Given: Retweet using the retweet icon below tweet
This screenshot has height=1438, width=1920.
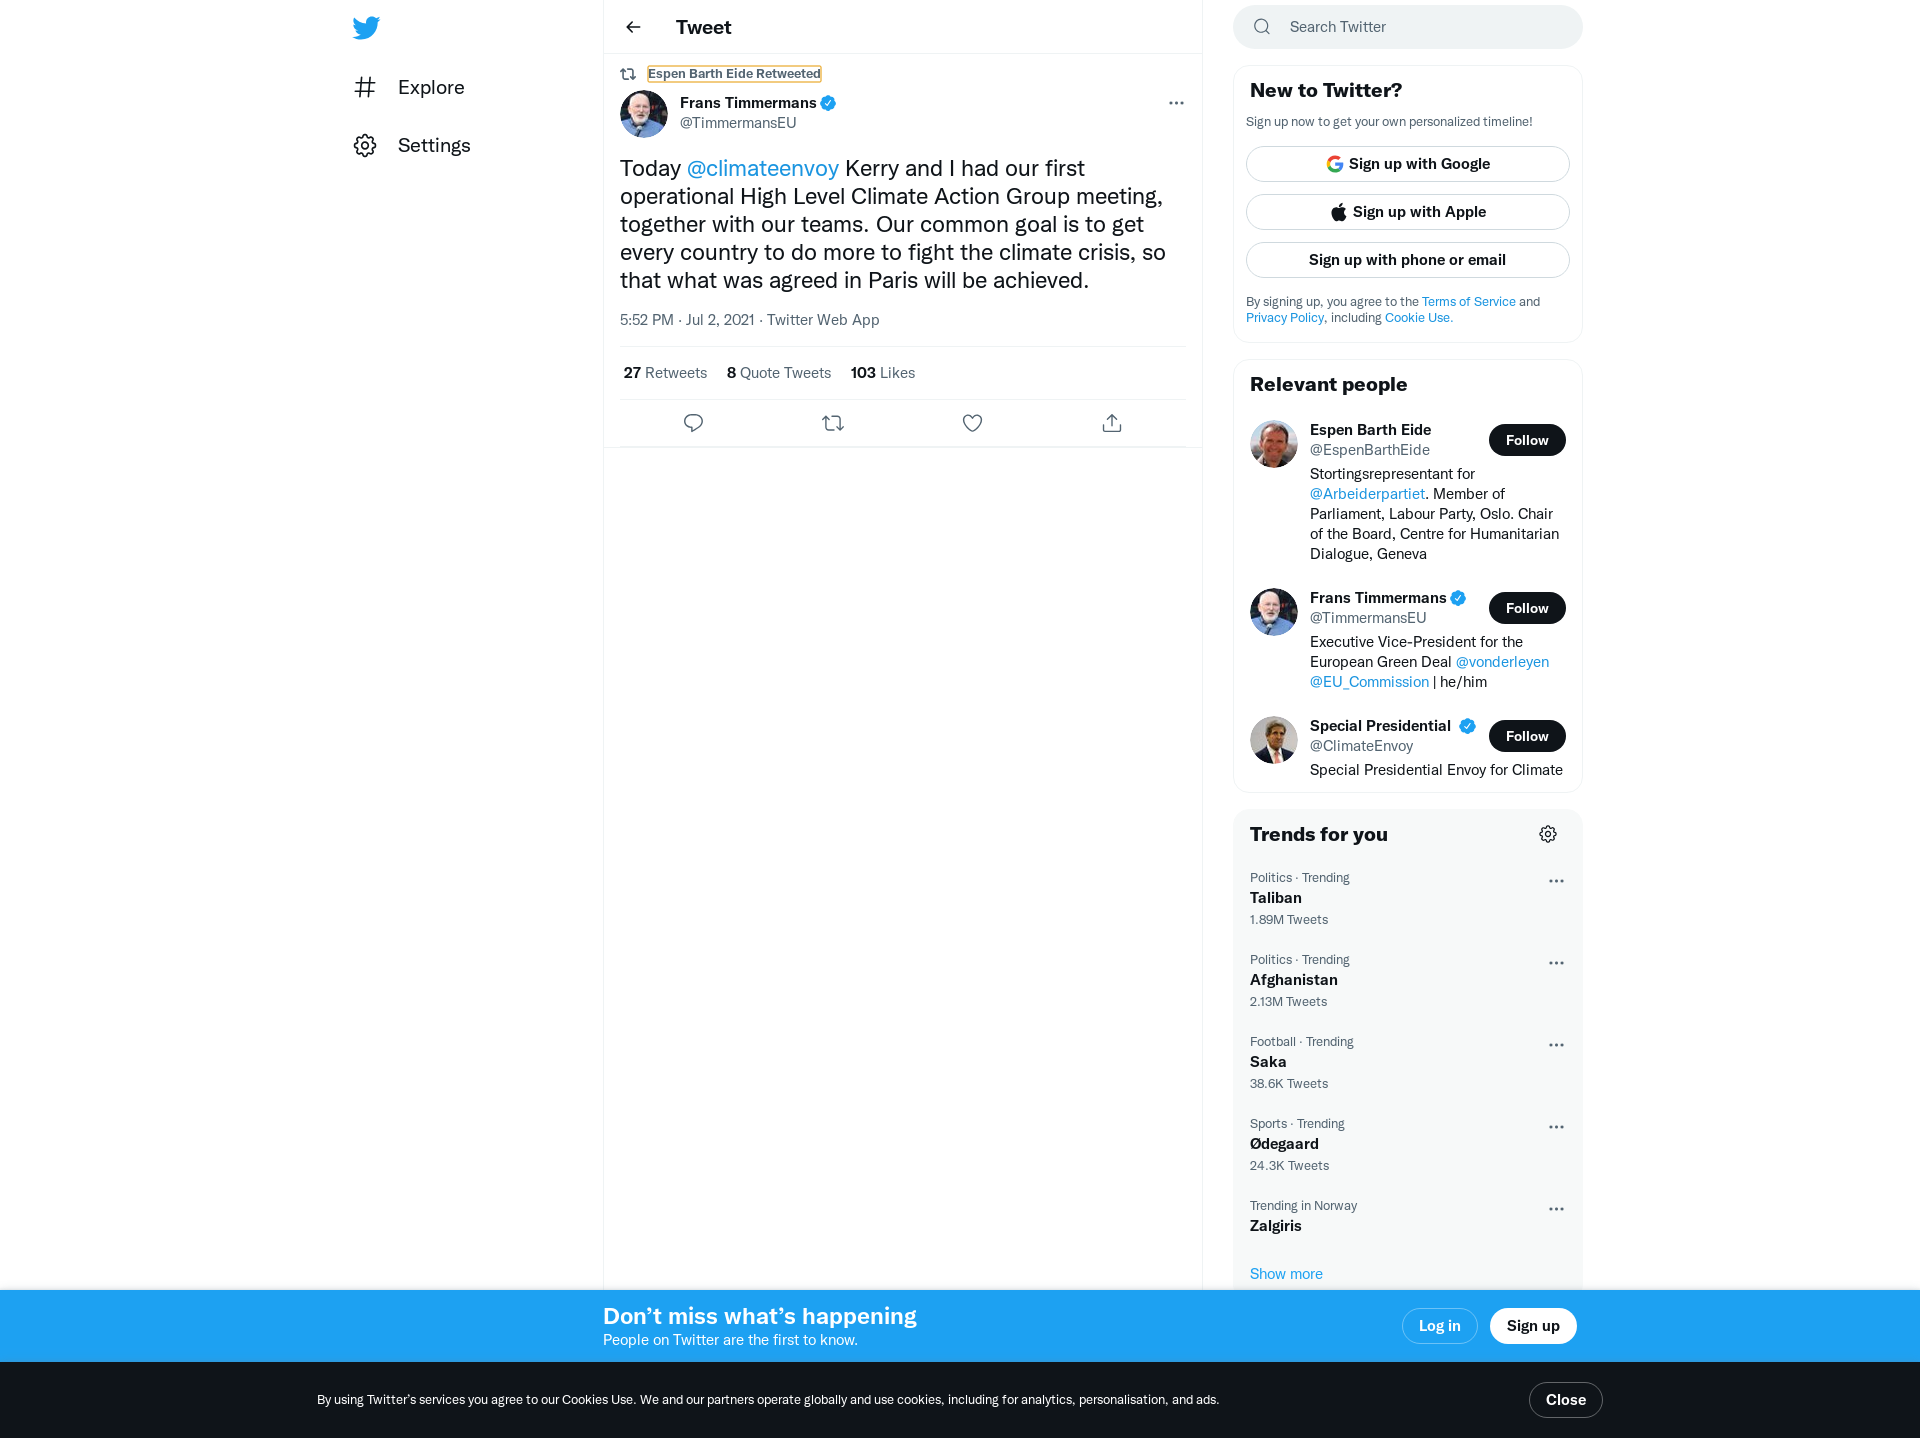Looking at the screenshot, I should (833, 423).
